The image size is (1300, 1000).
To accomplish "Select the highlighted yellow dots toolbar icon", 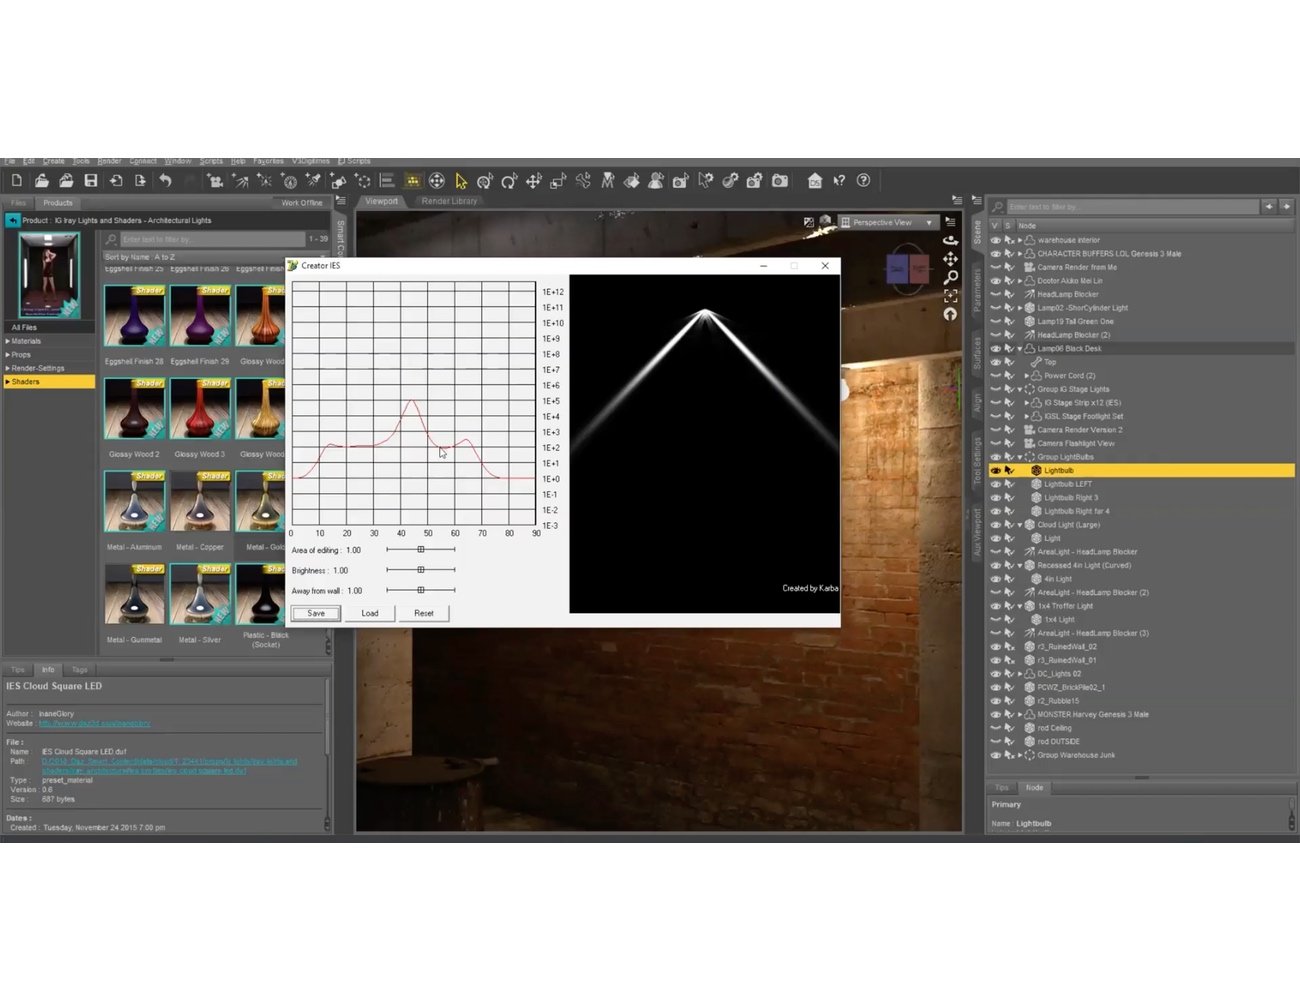I will 412,181.
